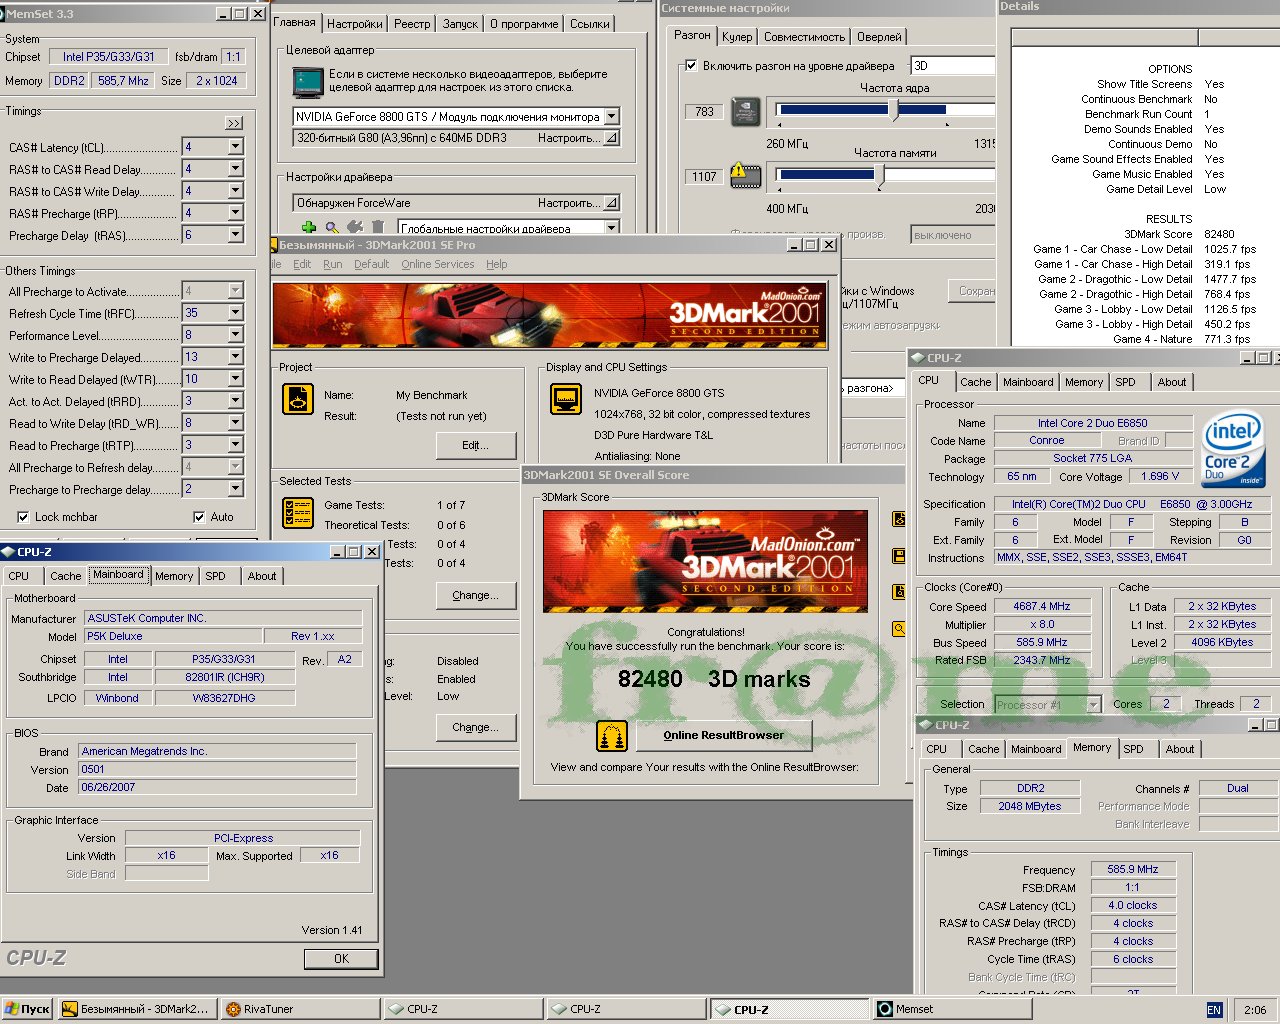The image size is (1280, 1024).
Task: Click the floppy disk icon beside the score dialog
Action: tap(899, 556)
